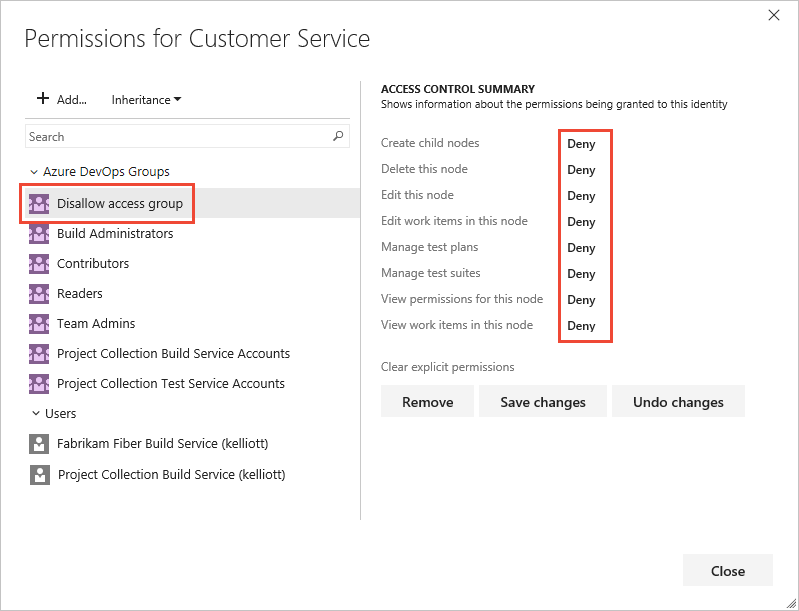Select Project Collection Test Service Accounts
This screenshot has height=611, width=799.
[x=170, y=384]
